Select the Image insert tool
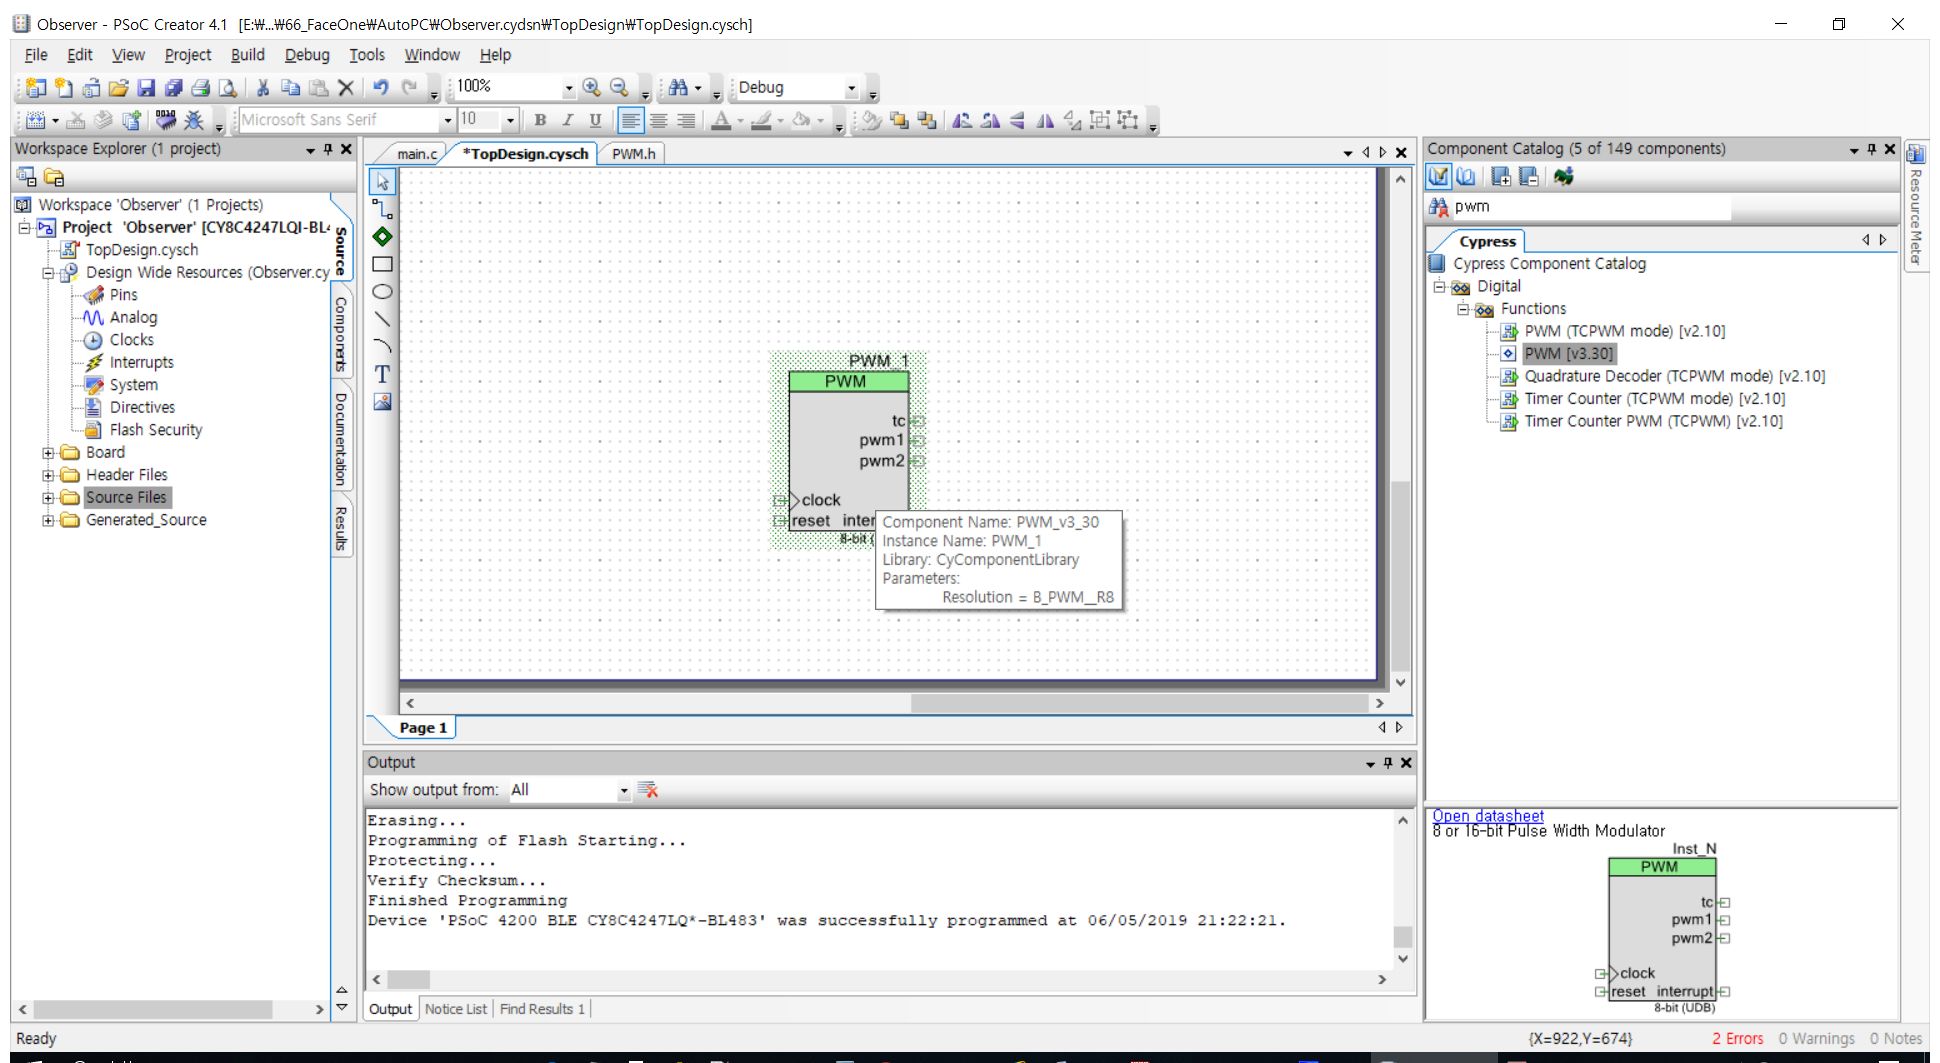 point(382,402)
